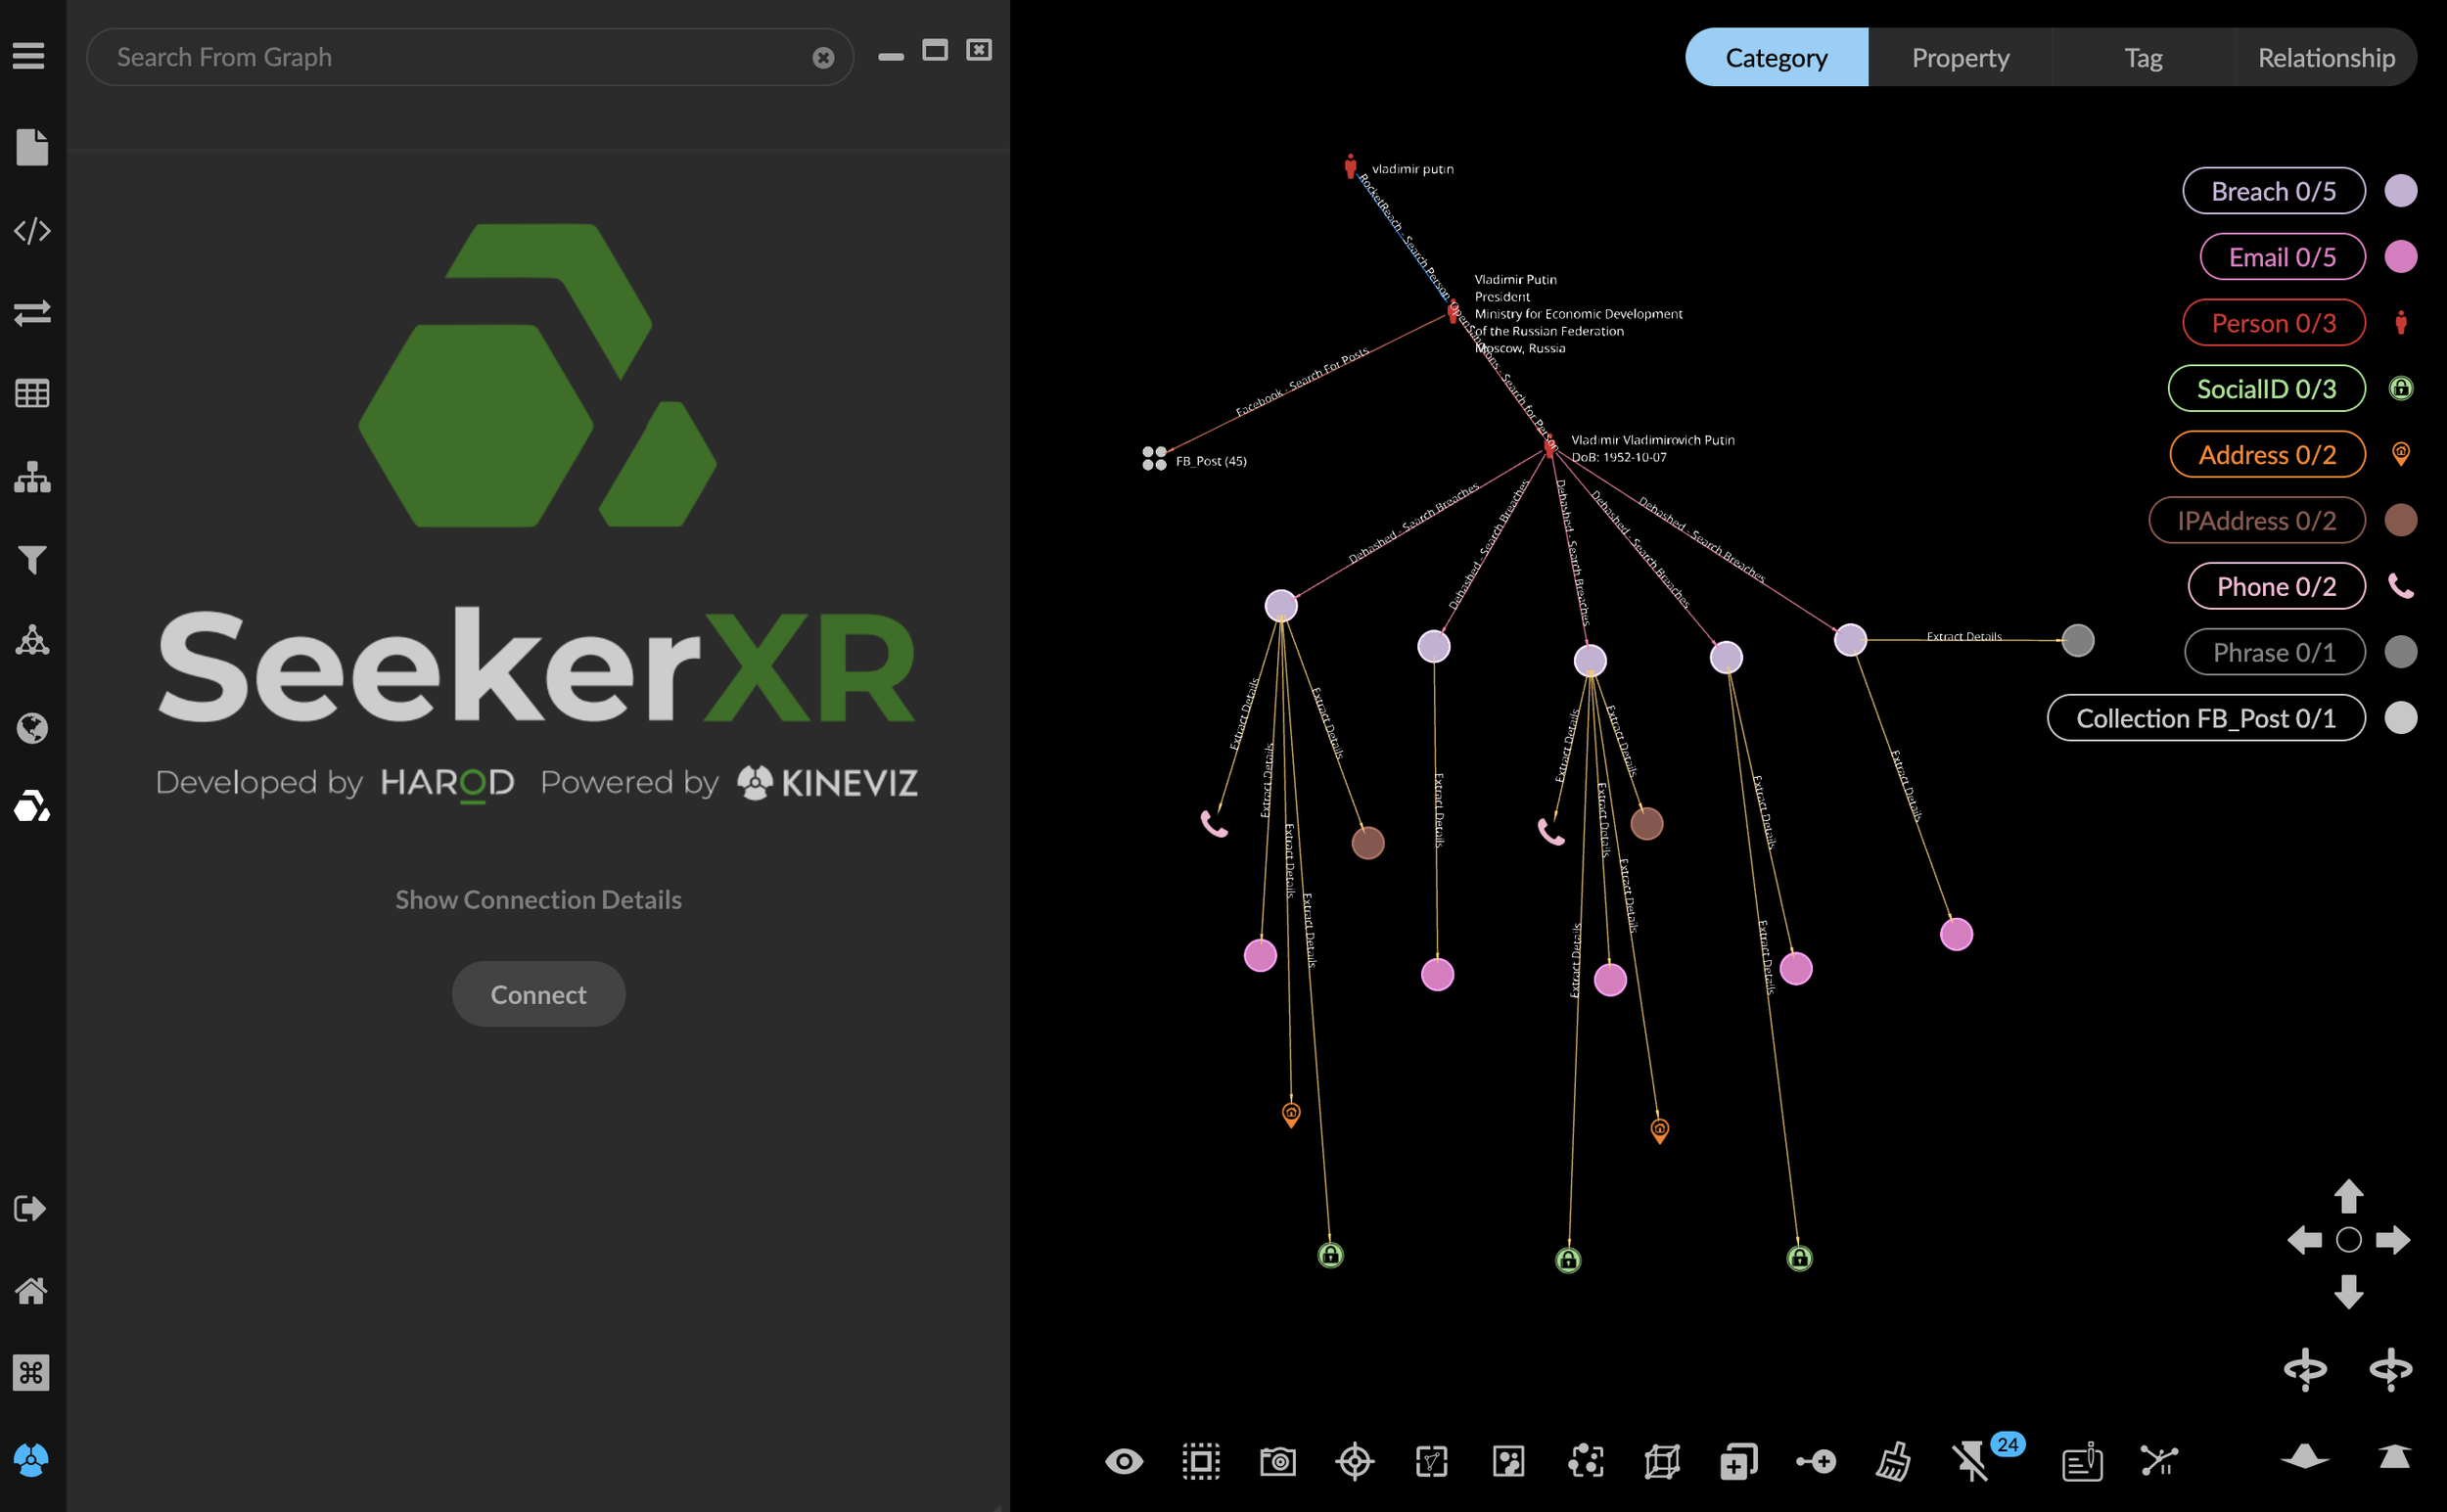Open the hierarchy layout sidebar icon
The image size is (2447, 1512).
point(32,477)
